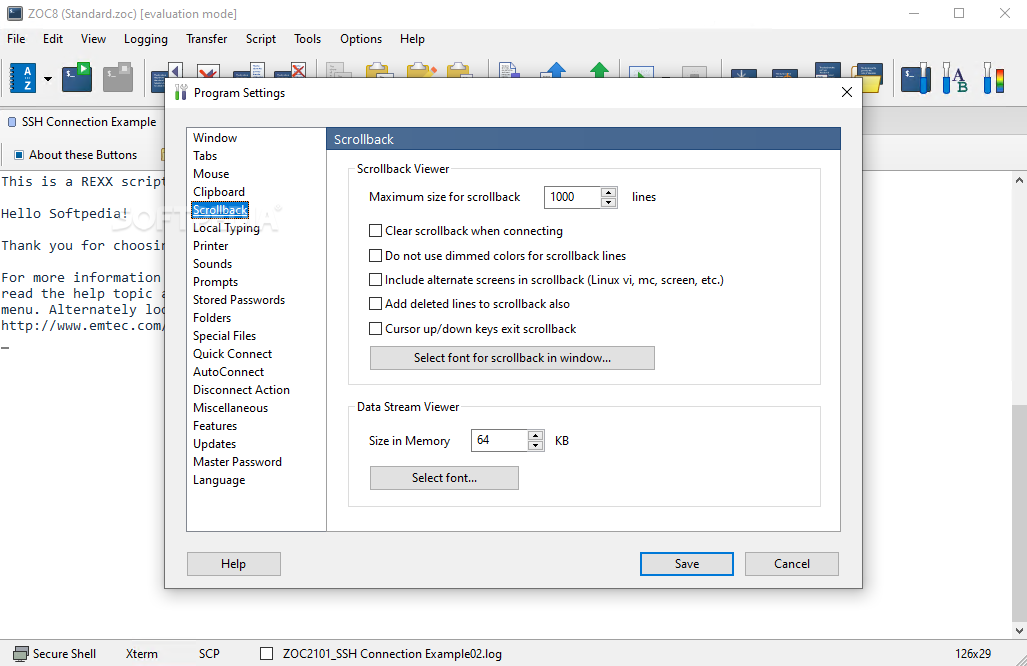Click the ZOC8 application title bar icon

coord(14,13)
